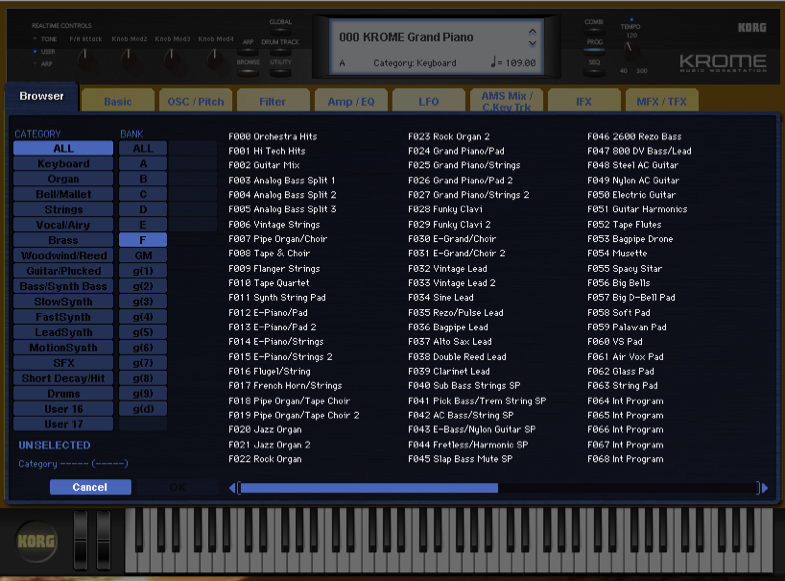Step program up with display arrow
Viewport: 785px width, 581px height.
click(532, 32)
